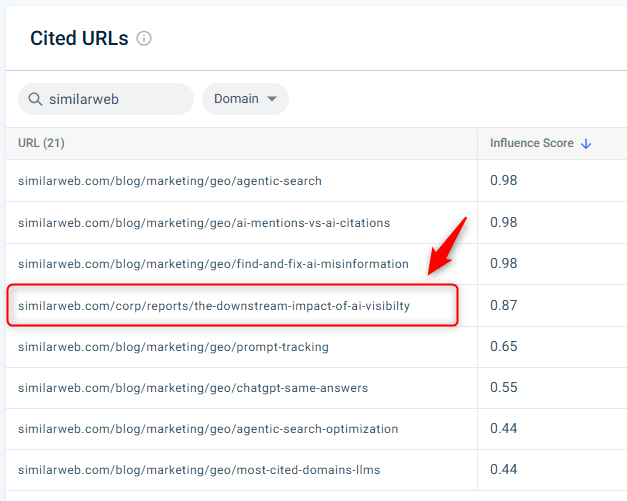Open the Cited URLs info icon
The width and height of the screenshot is (627, 501).
click(x=144, y=39)
